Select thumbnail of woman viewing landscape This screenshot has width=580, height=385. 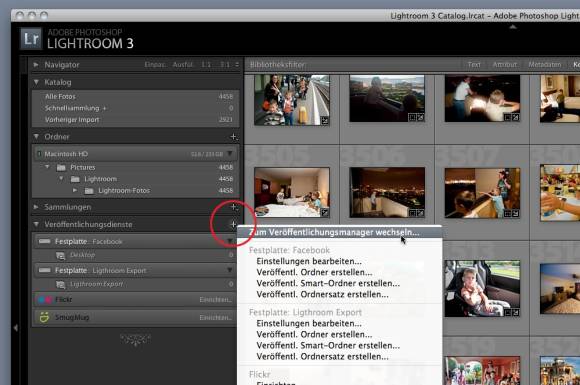(387, 98)
